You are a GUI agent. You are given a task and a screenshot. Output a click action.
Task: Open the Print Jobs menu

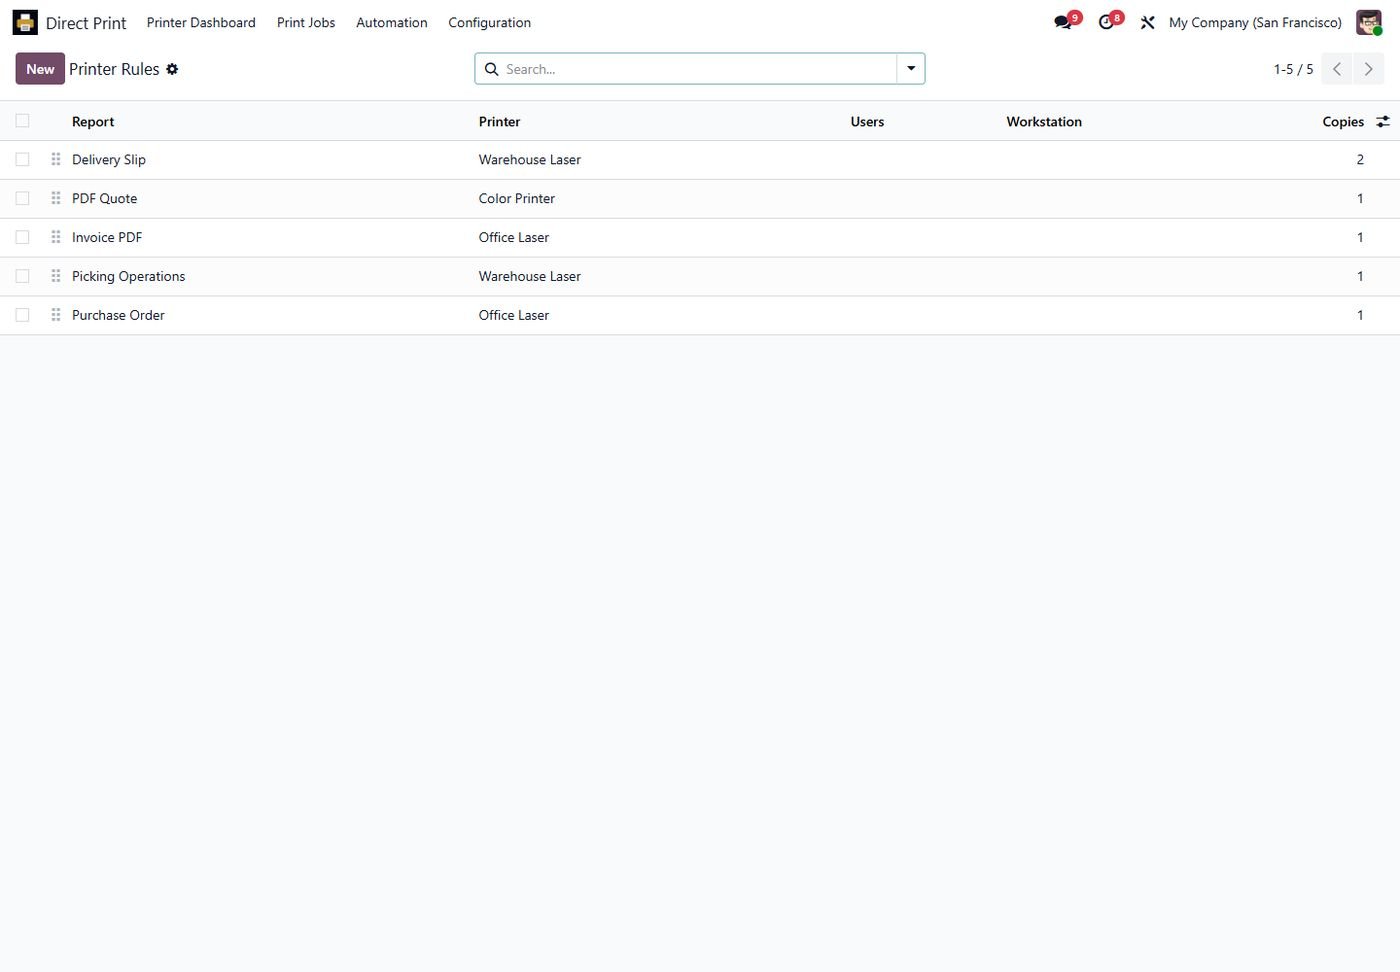pyautogui.click(x=306, y=22)
